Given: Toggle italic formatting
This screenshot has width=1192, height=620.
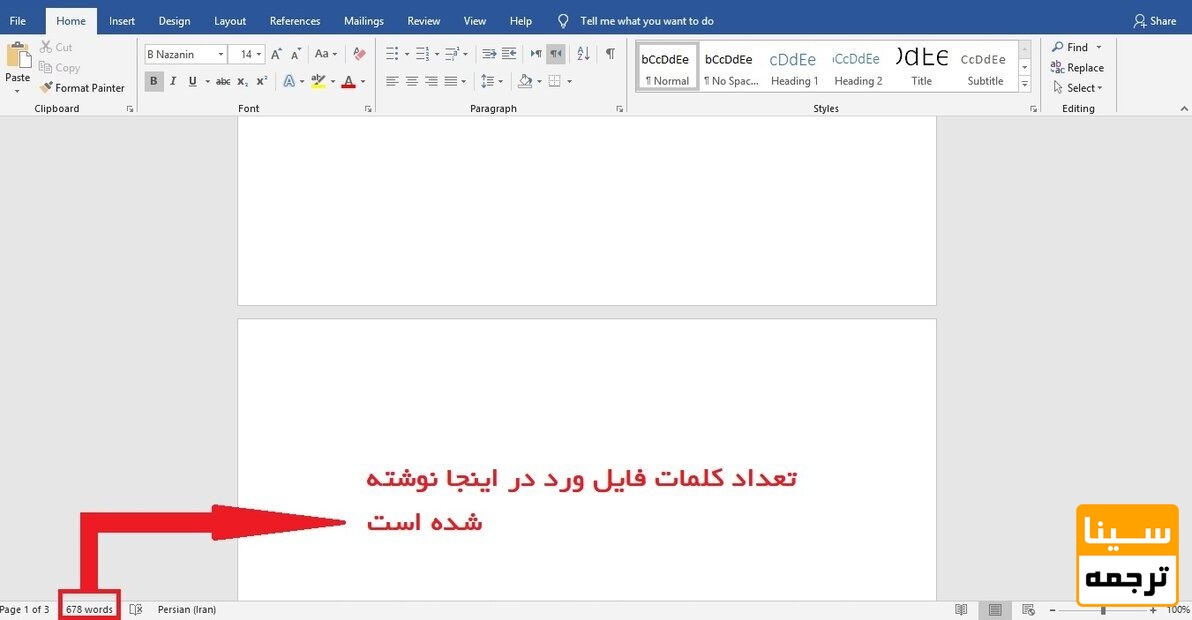Looking at the screenshot, I should (x=172, y=81).
